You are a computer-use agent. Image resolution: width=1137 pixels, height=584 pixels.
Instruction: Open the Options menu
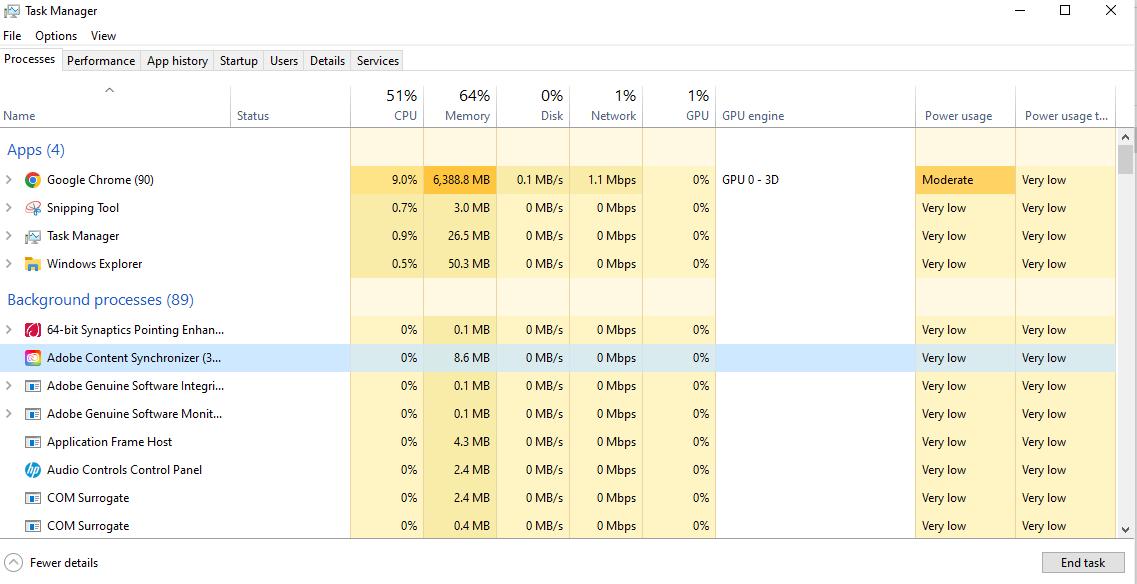pos(56,36)
